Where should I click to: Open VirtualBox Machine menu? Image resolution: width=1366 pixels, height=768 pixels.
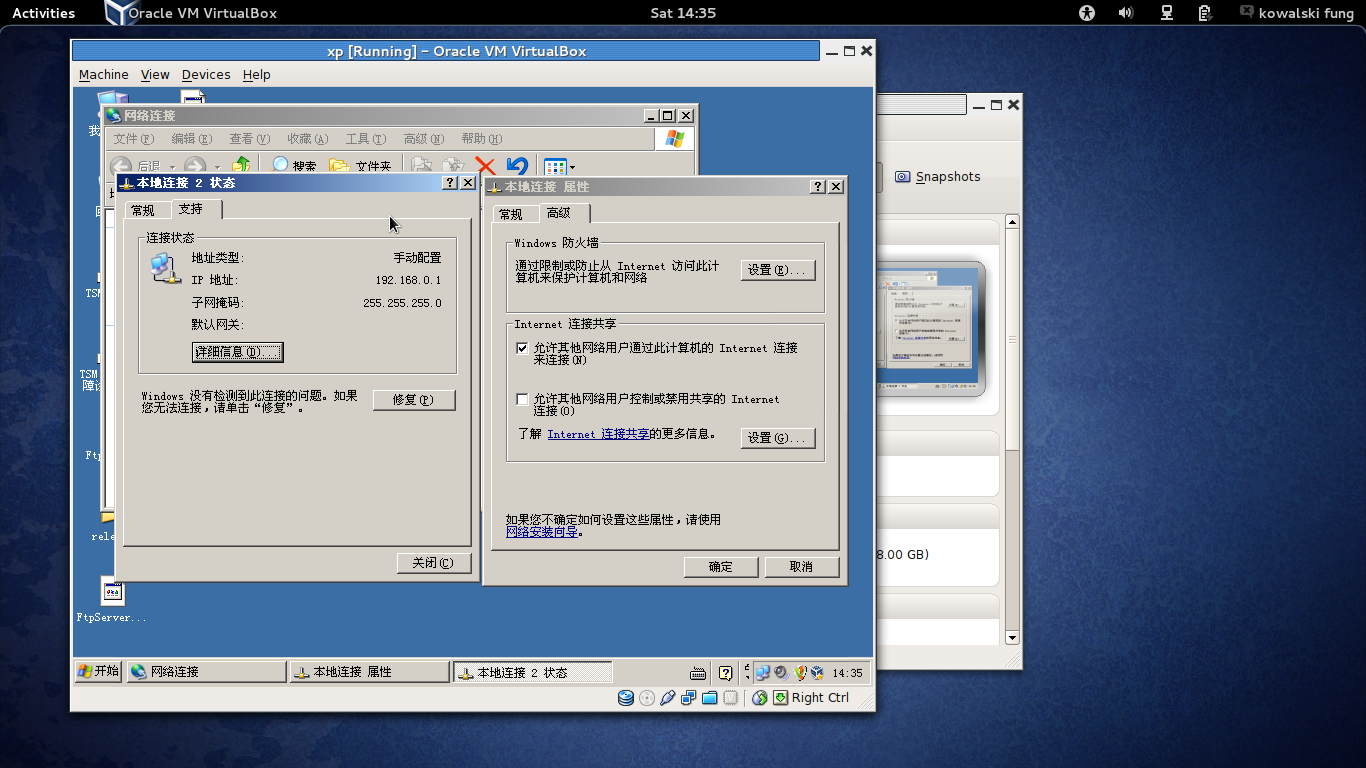click(104, 75)
